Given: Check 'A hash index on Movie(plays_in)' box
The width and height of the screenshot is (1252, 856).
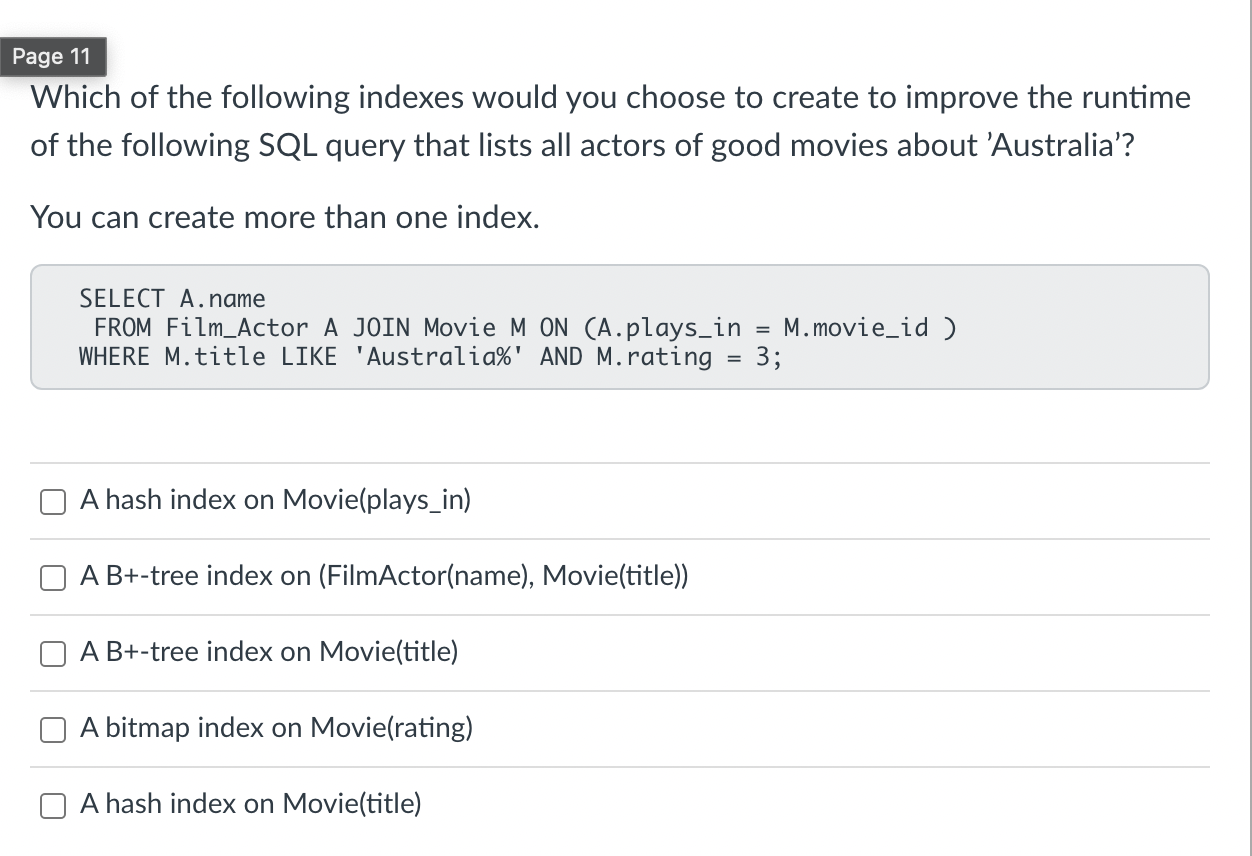Looking at the screenshot, I should click(54, 501).
